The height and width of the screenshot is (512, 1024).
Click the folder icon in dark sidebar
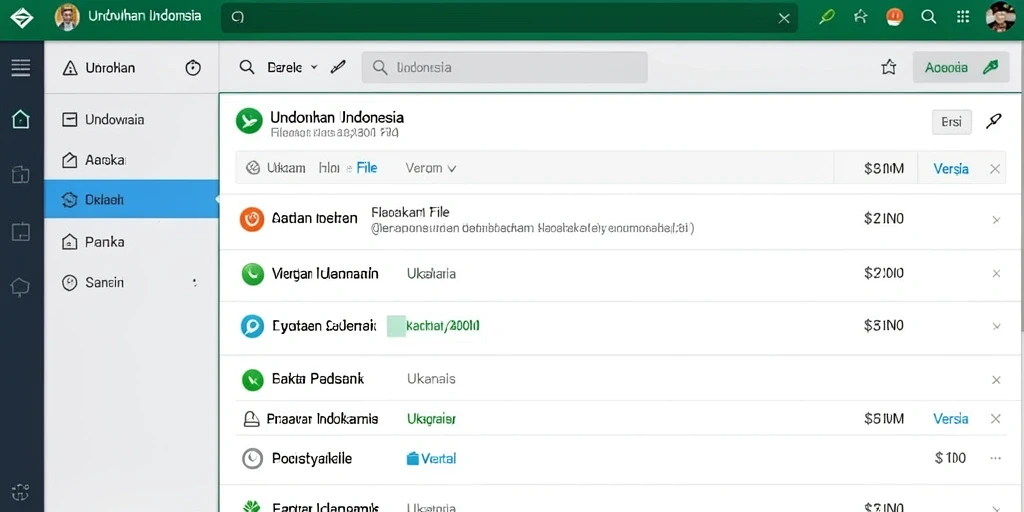[21, 174]
